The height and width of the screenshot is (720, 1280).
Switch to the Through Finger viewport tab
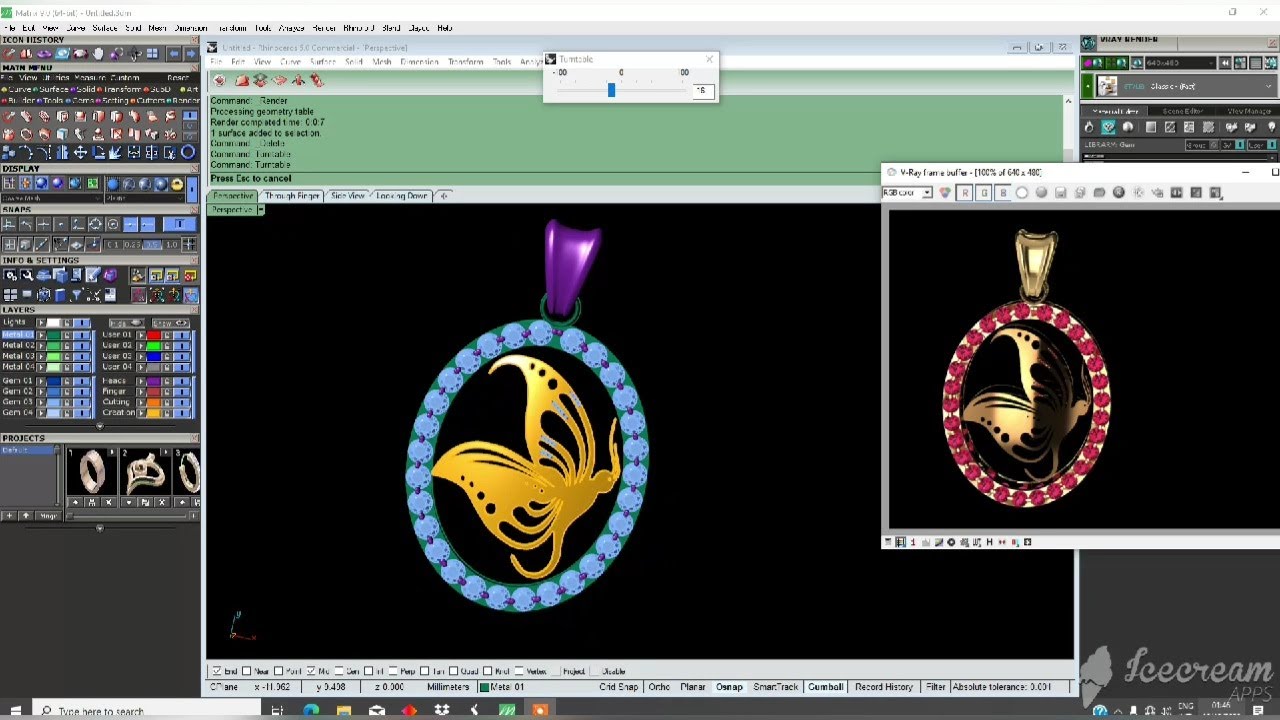point(292,196)
